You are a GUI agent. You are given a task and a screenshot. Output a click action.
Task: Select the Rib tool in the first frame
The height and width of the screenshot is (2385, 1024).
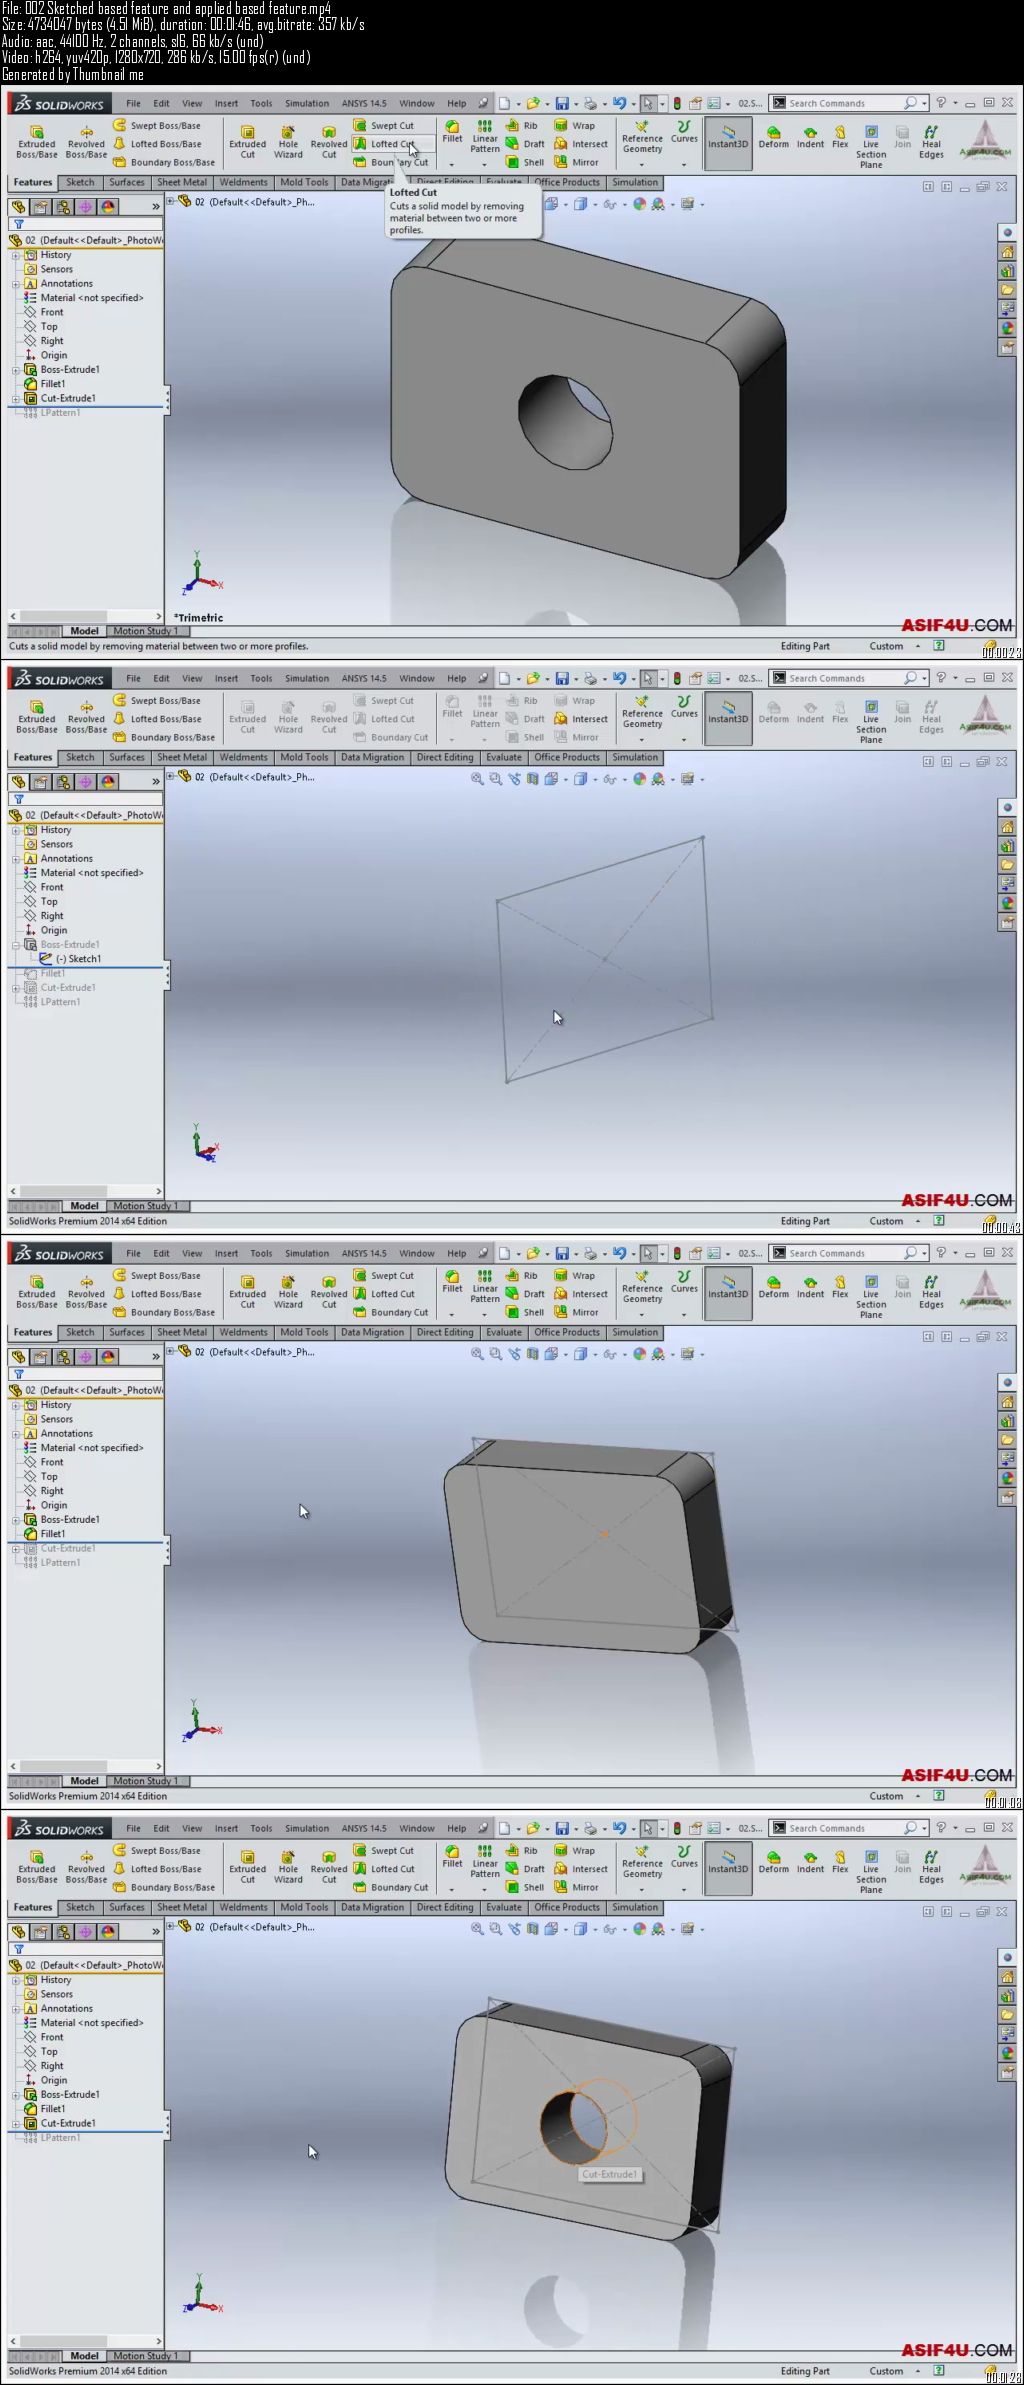pos(523,126)
